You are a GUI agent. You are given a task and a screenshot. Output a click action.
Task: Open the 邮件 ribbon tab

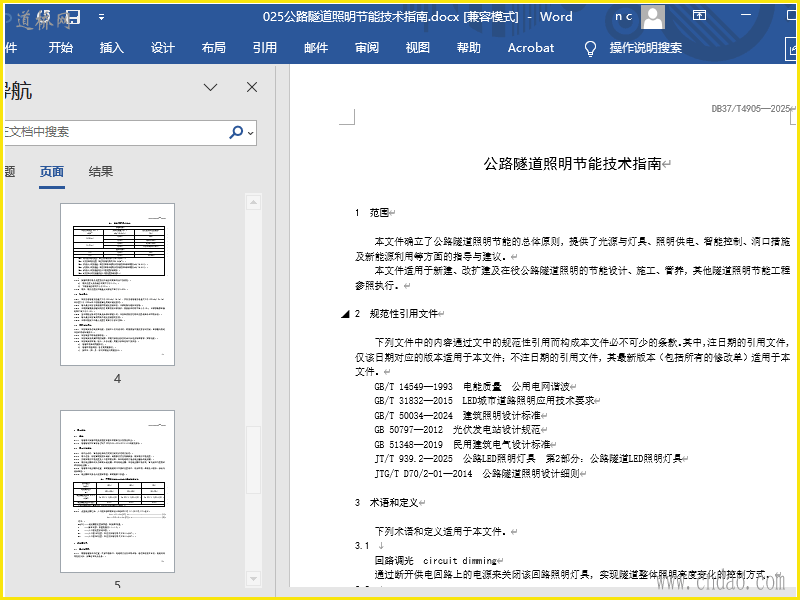pyautogui.click(x=316, y=48)
